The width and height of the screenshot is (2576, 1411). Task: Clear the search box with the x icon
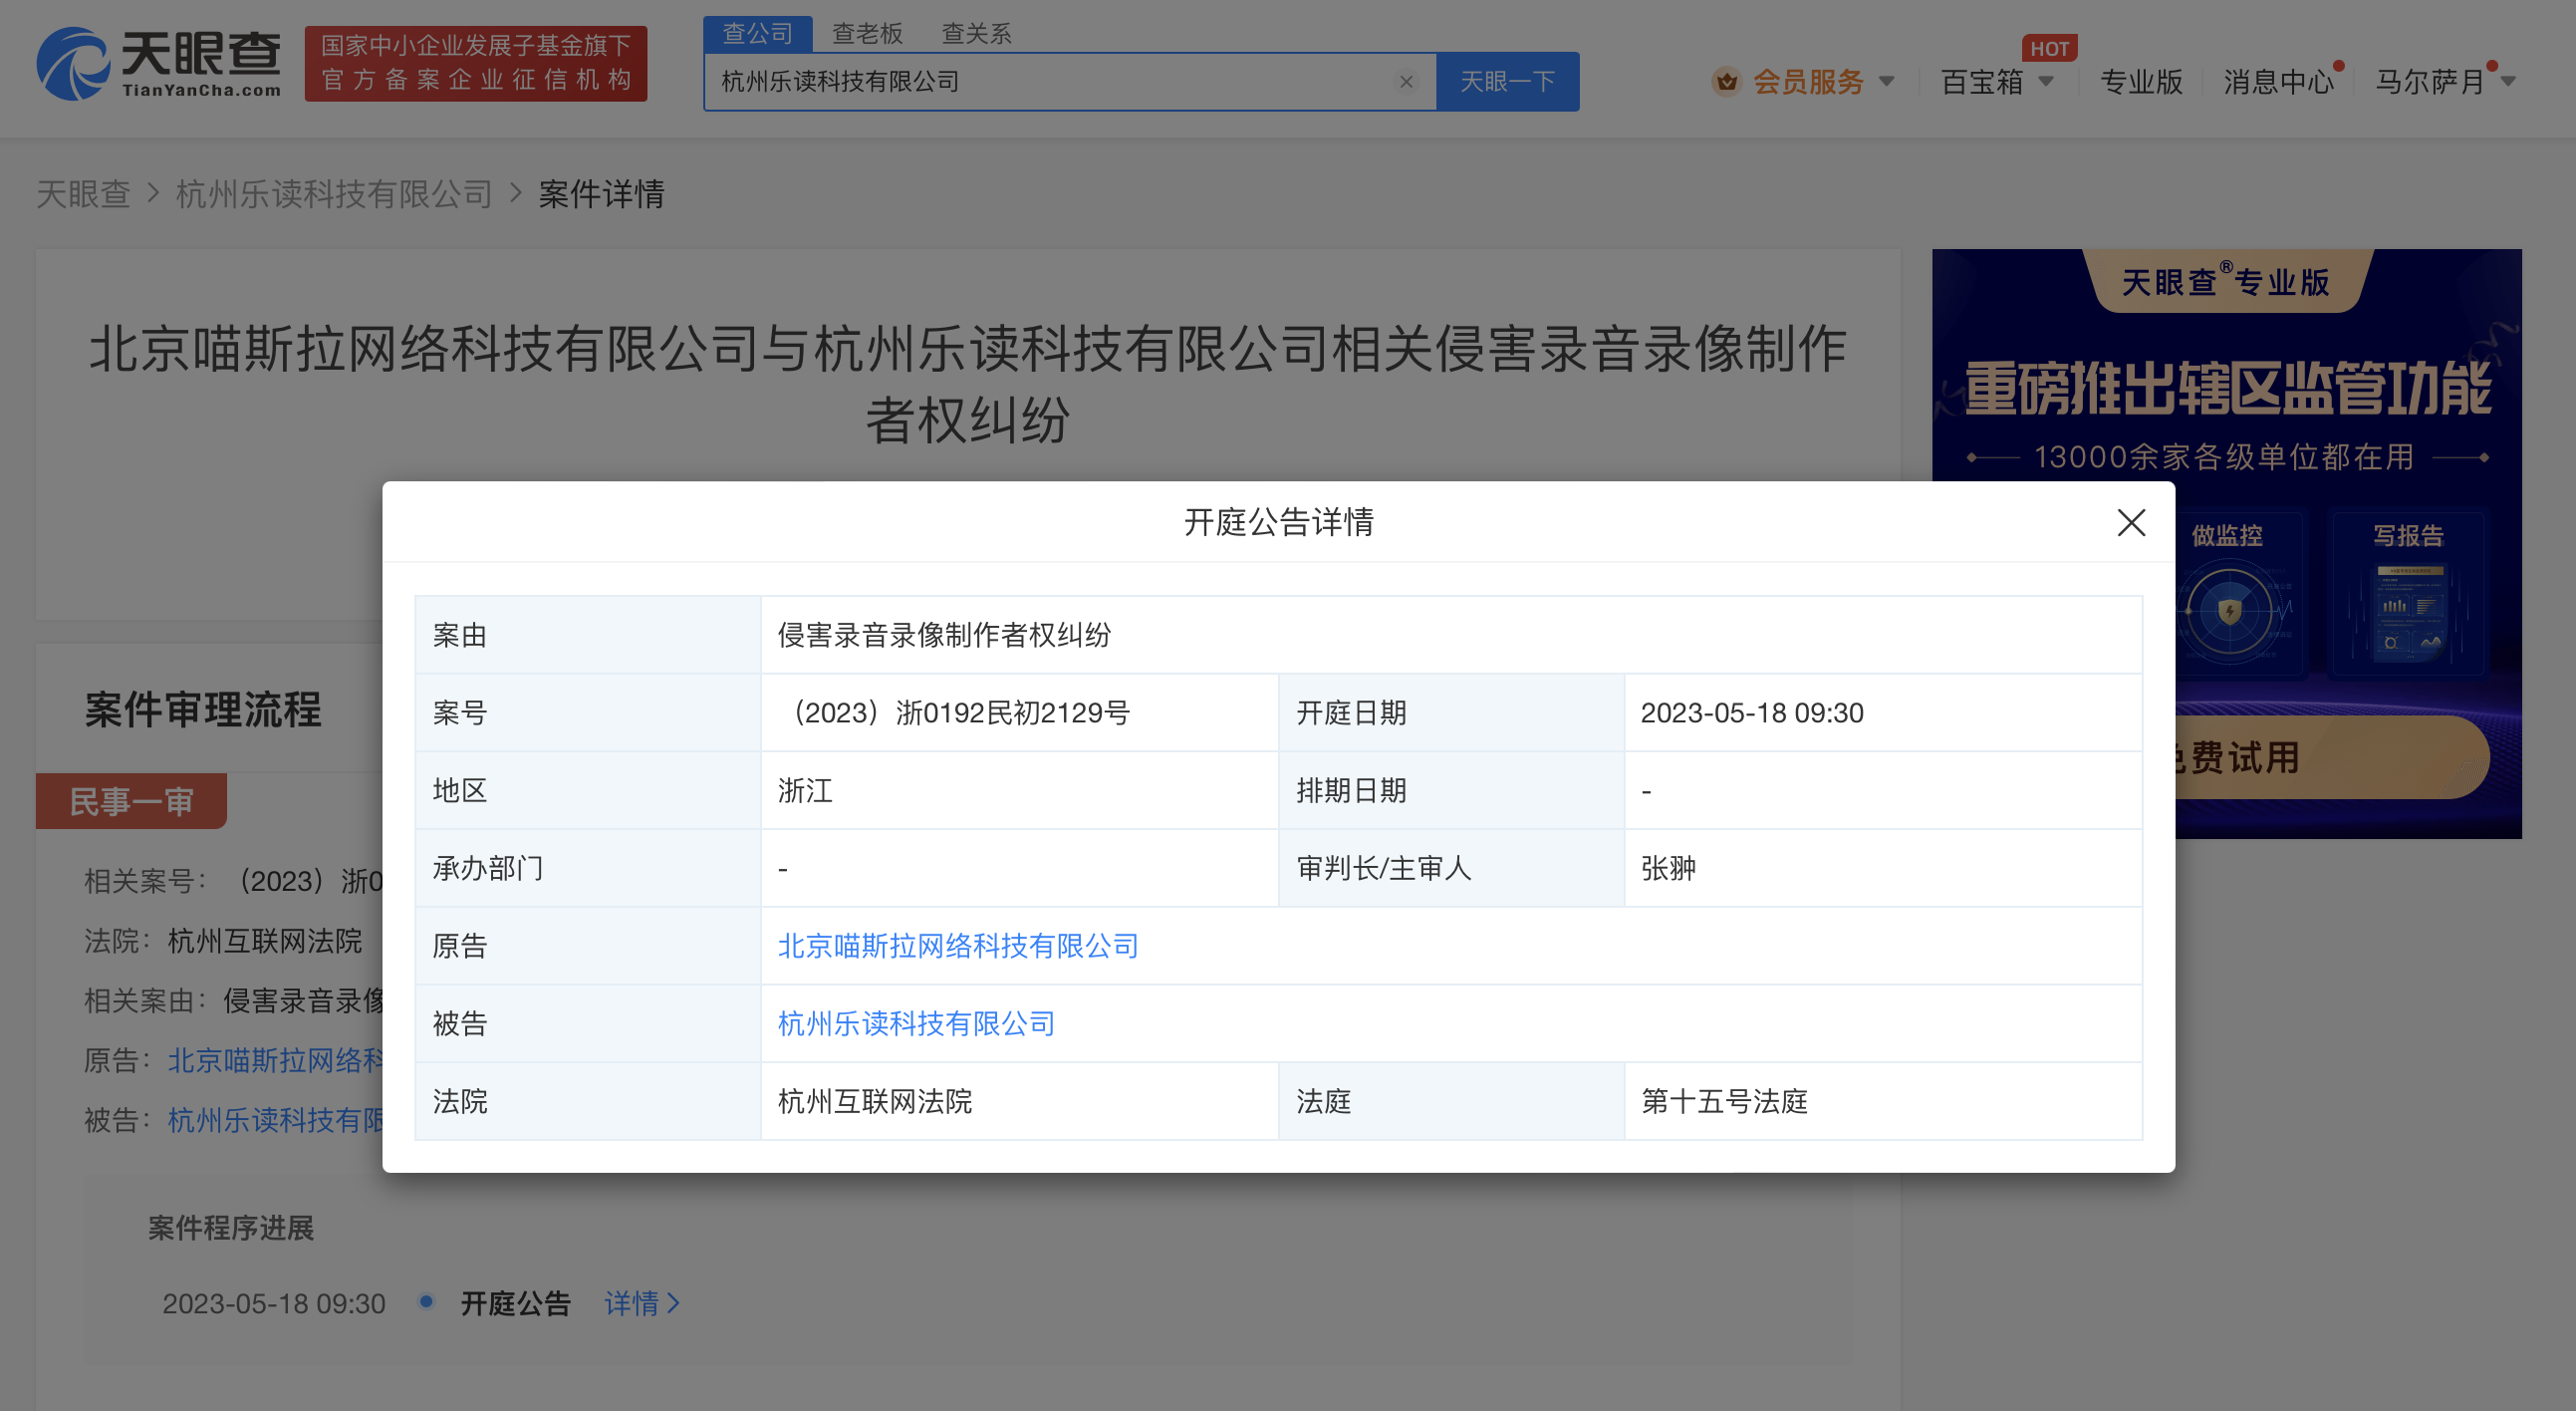[x=1405, y=82]
